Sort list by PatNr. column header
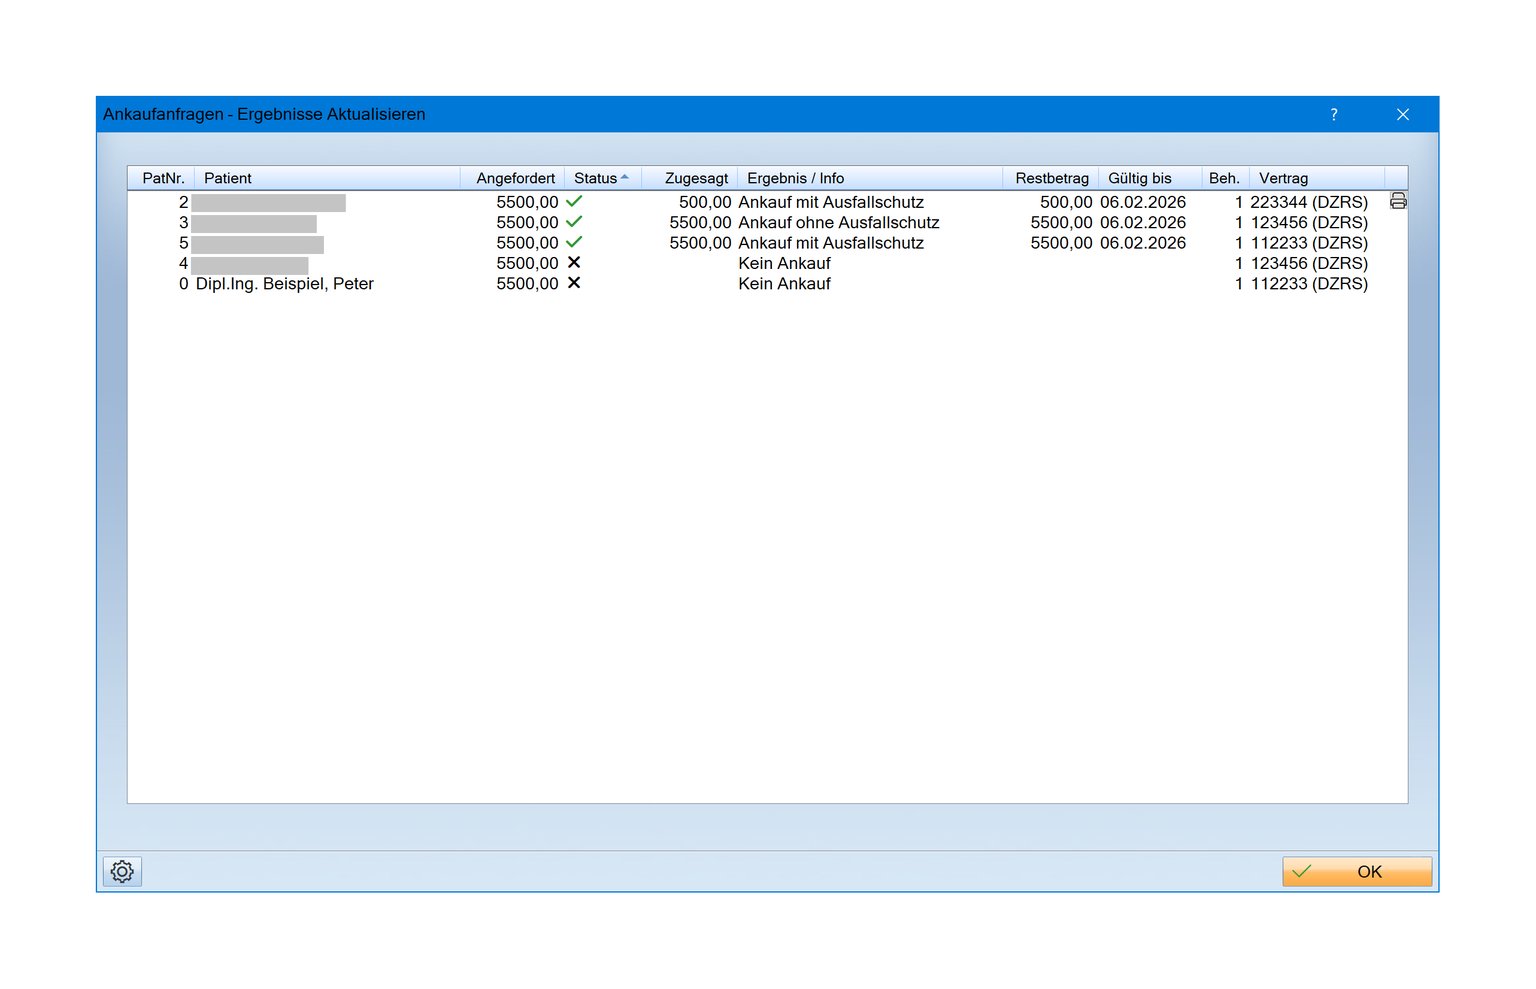 (x=163, y=178)
